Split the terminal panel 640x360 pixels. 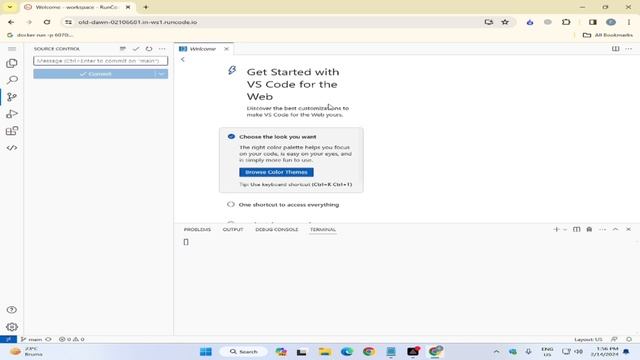pyautogui.click(x=576, y=229)
